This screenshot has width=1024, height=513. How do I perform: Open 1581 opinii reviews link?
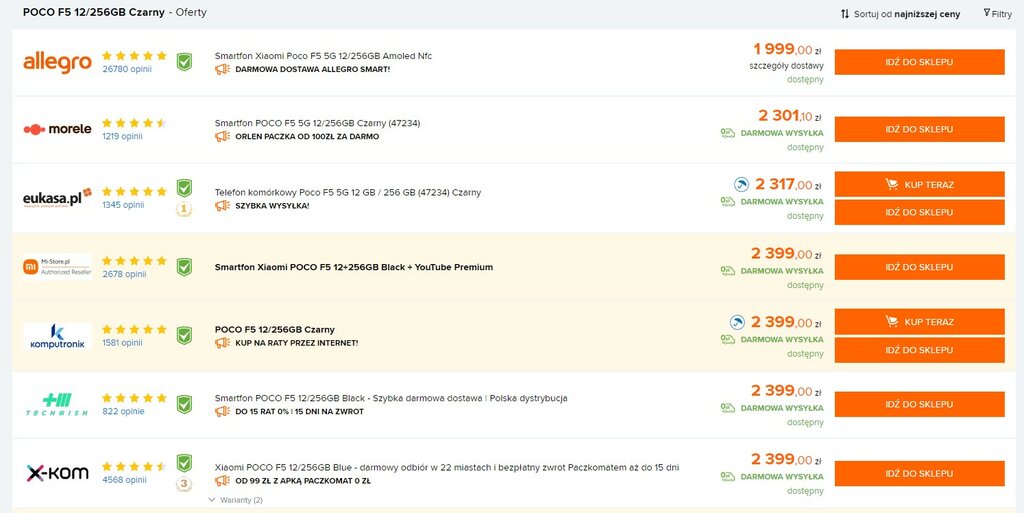[x=122, y=343]
